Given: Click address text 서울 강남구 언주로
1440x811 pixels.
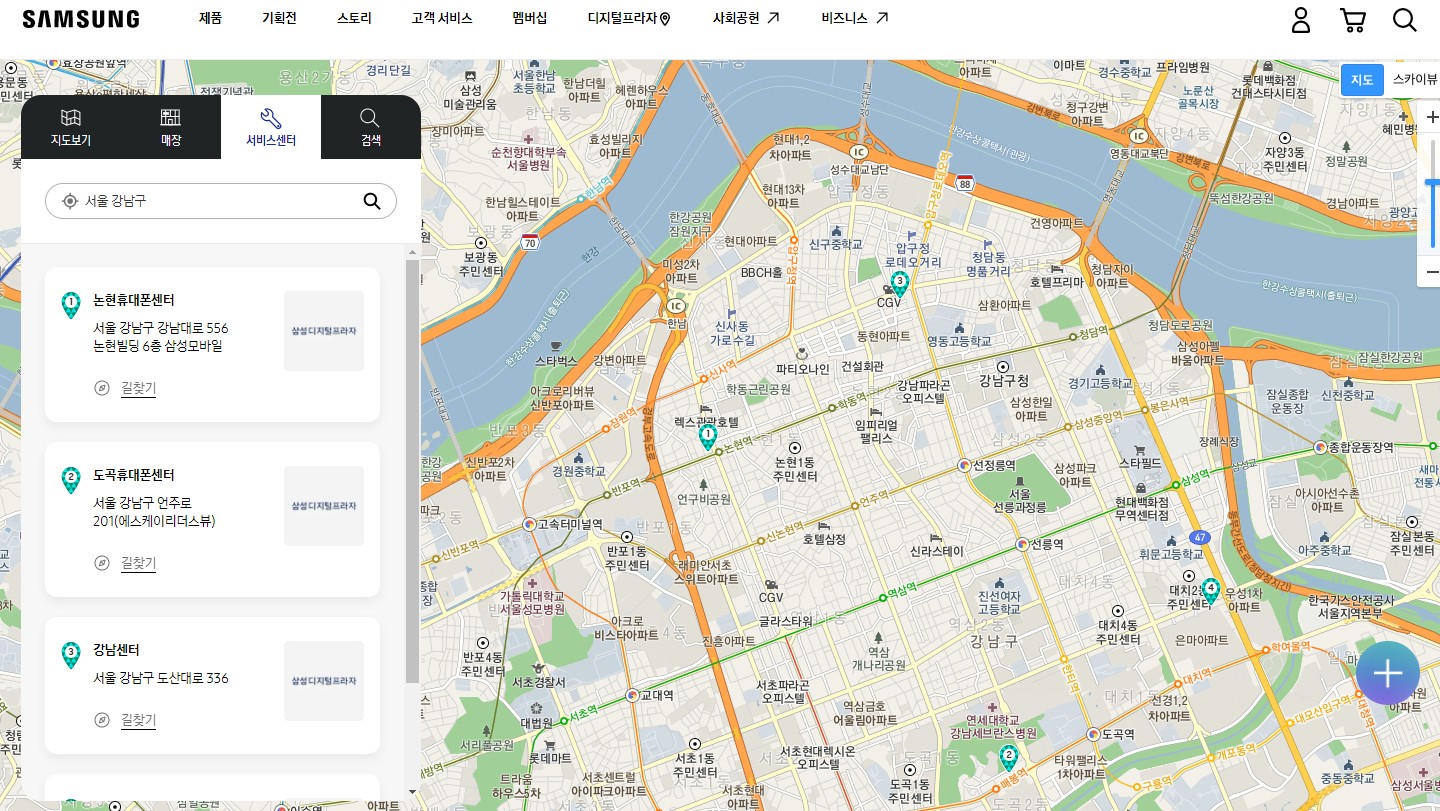Looking at the screenshot, I should point(143,502).
